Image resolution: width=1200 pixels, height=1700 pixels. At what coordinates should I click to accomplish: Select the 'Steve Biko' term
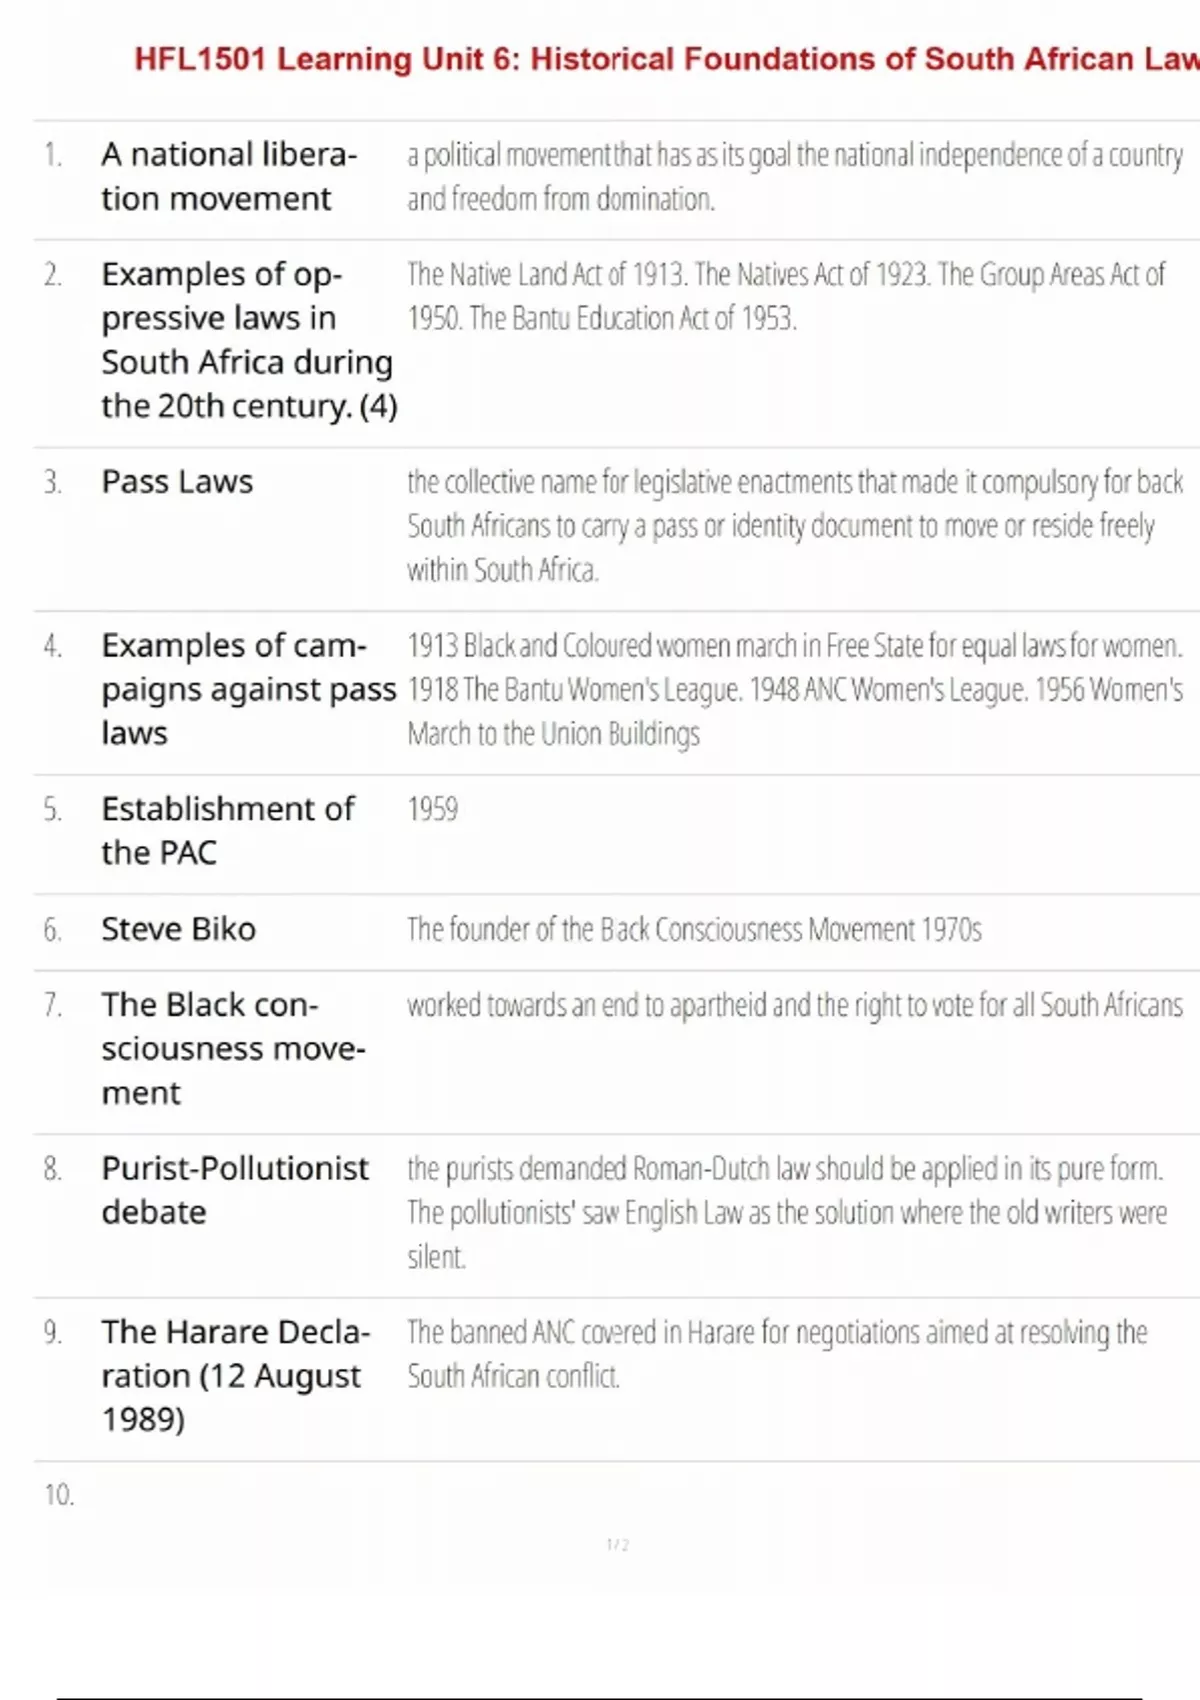(178, 929)
